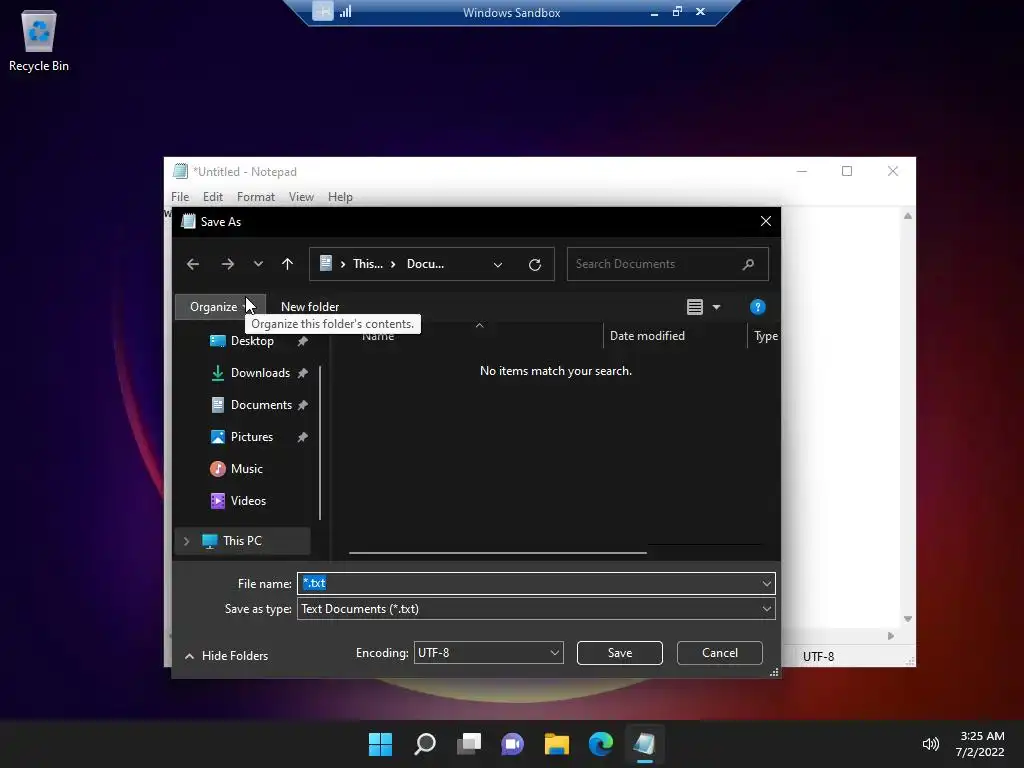Image resolution: width=1024 pixels, height=768 pixels.
Task: Click the Save button
Action: (x=620, y=653)
